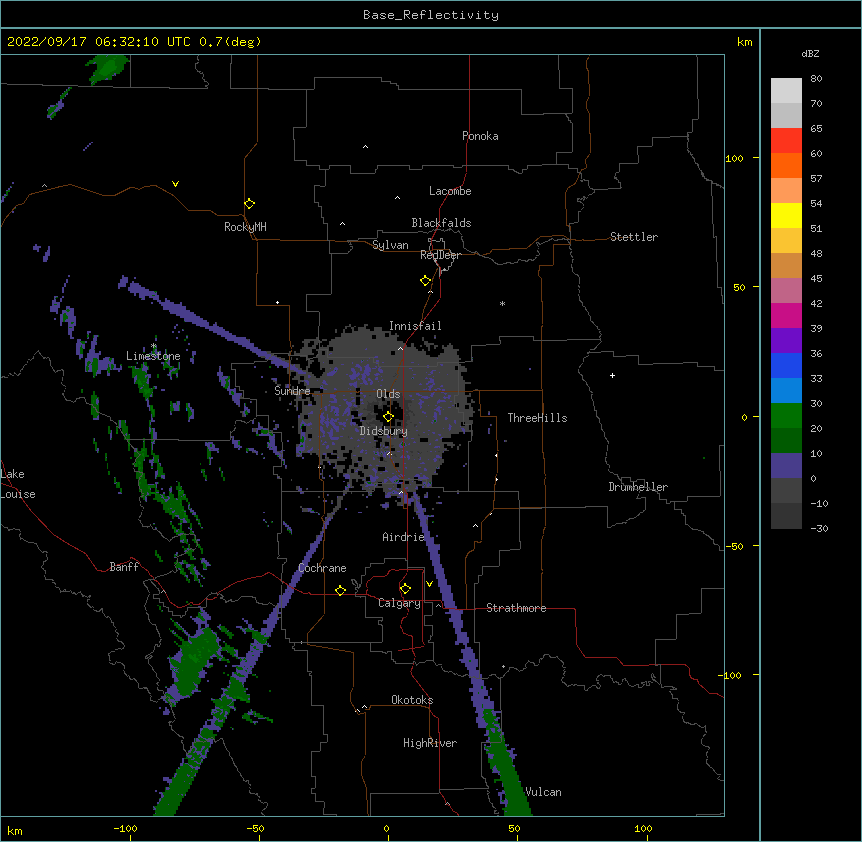Viewport: 862px width, 842px height.
Task: Click the yellow radar site marker near Olds
Action: coord(388,417)
